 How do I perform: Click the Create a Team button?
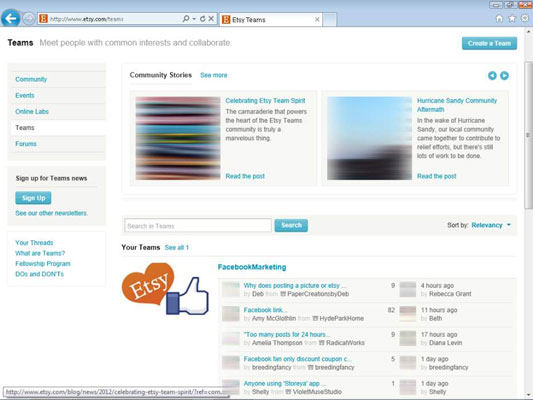[489, 43]
